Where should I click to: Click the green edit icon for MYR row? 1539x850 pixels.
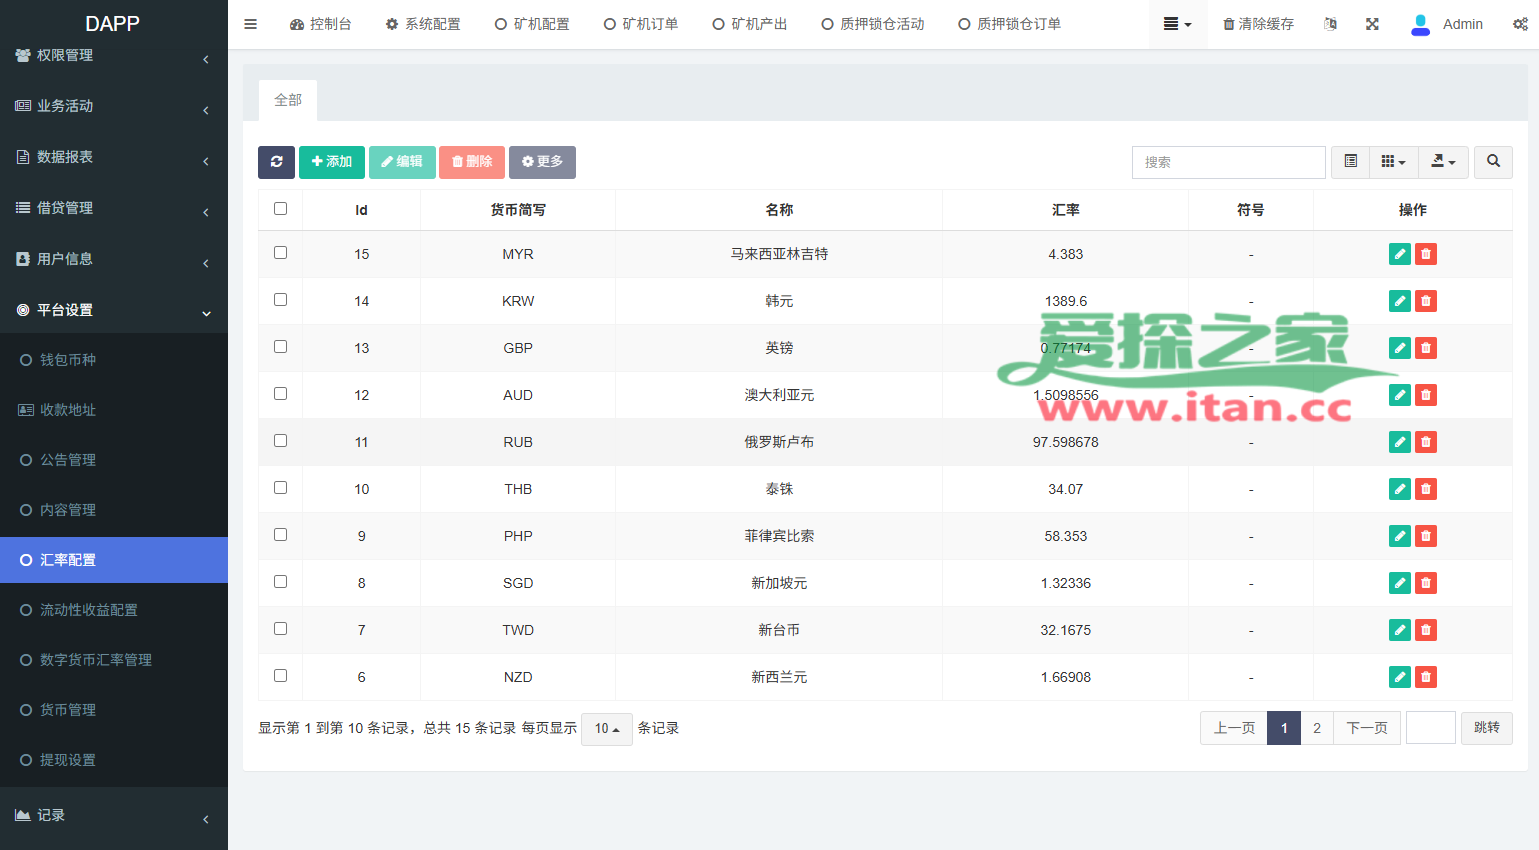click(1399, 254)
